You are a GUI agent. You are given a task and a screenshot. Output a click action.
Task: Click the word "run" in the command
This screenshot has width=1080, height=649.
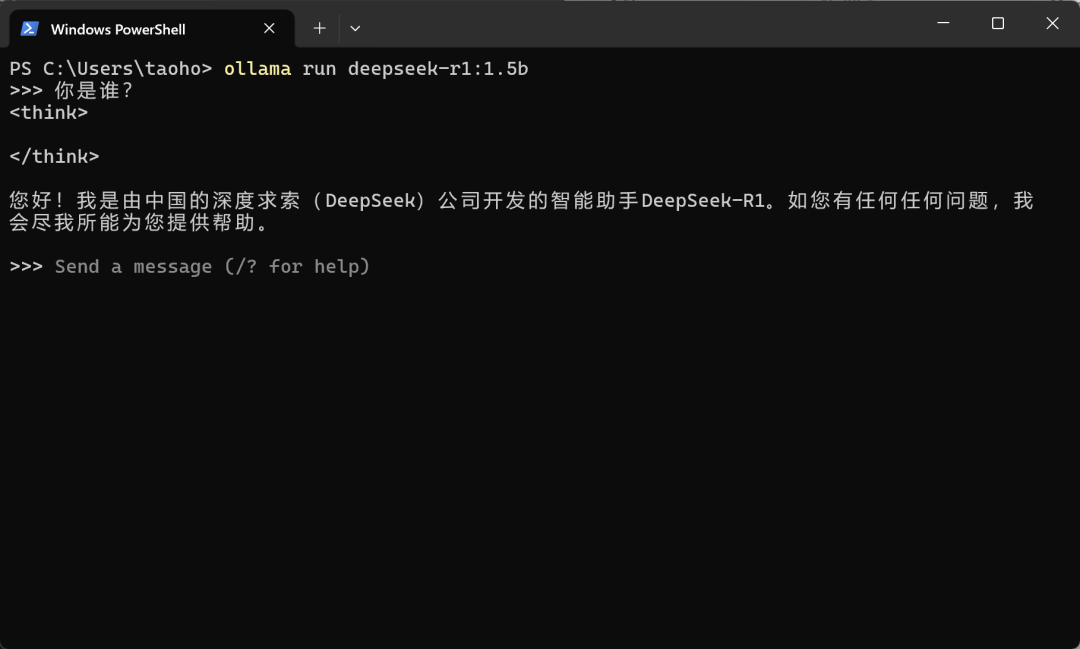click(x=319, y=69)
